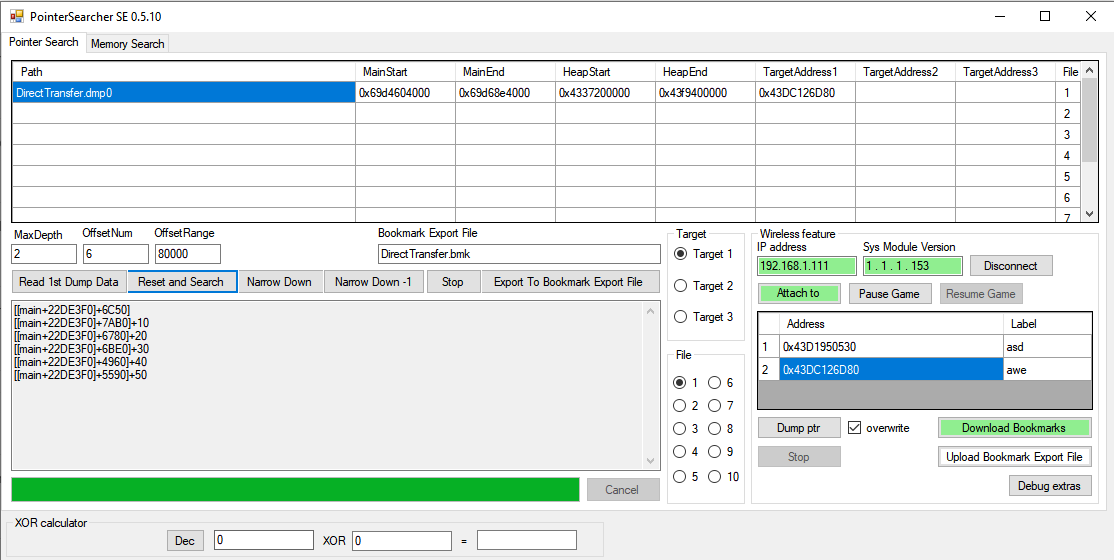Image resolution: width=1114 pixels, height=560 pixels.
Task: Click the Download Bookmarks button
Action: click(x=1015, y=428)
